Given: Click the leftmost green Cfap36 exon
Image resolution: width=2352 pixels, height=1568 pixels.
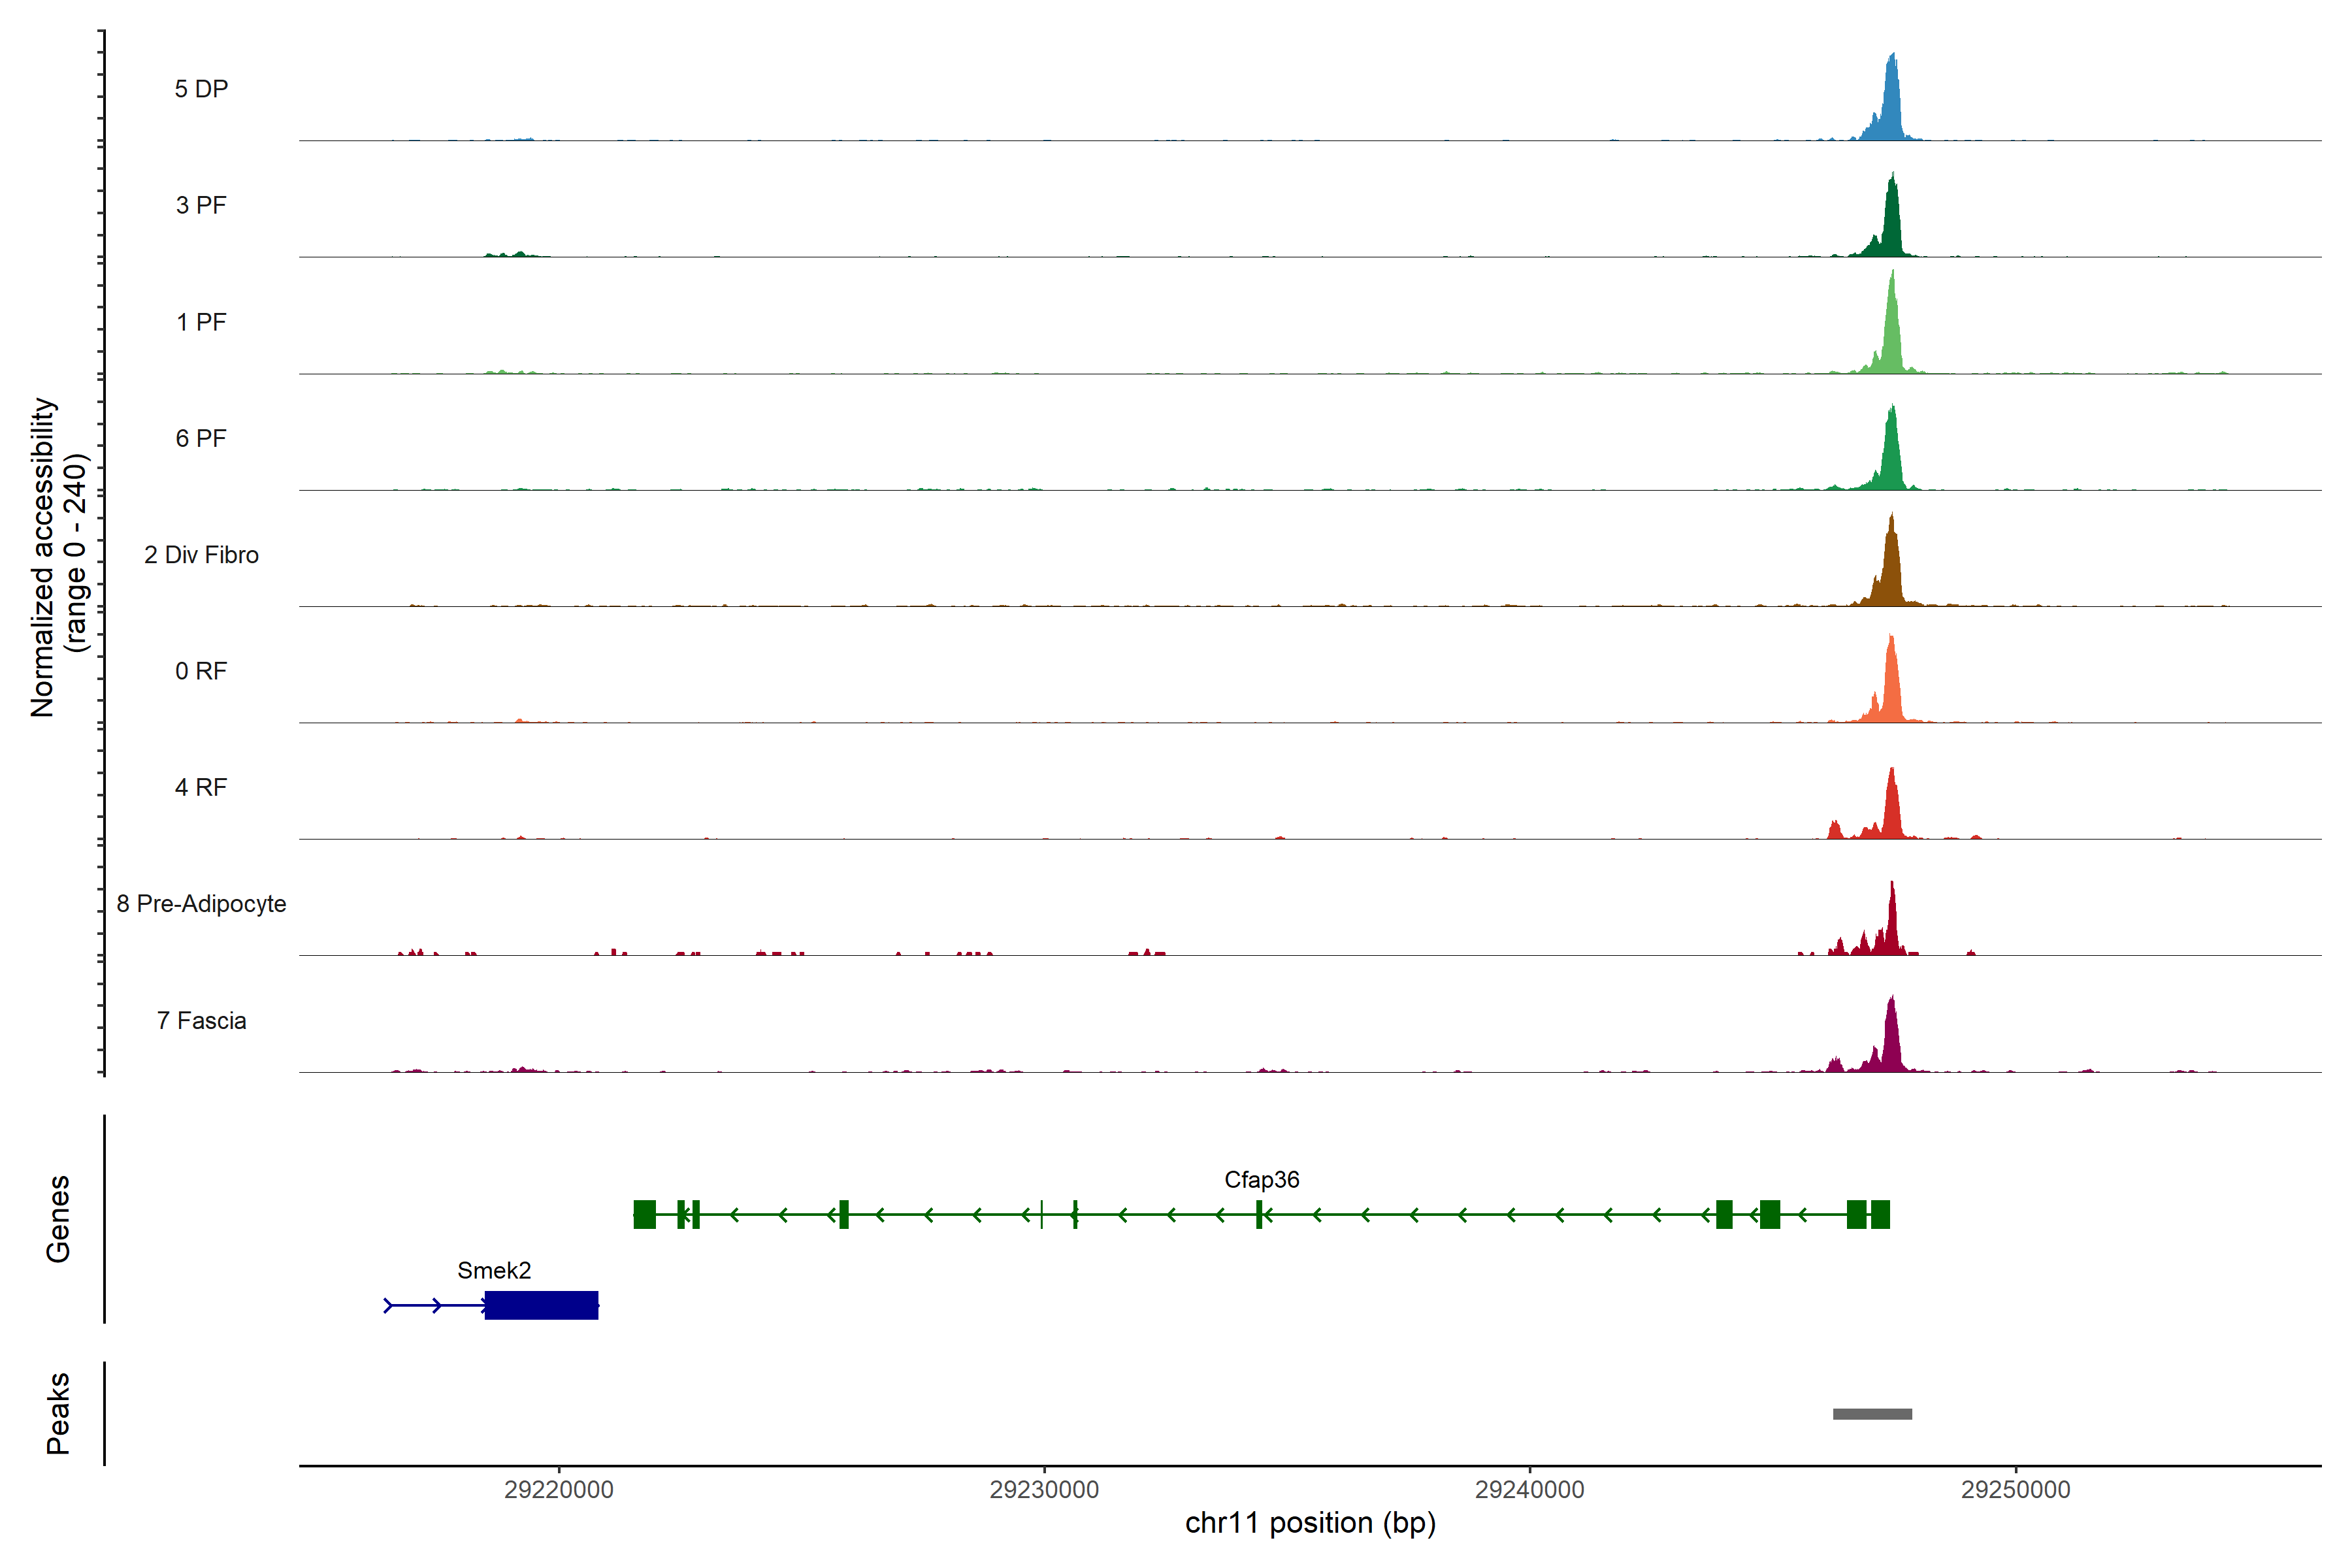Looking at the screenshot, I should point(645,1215).
